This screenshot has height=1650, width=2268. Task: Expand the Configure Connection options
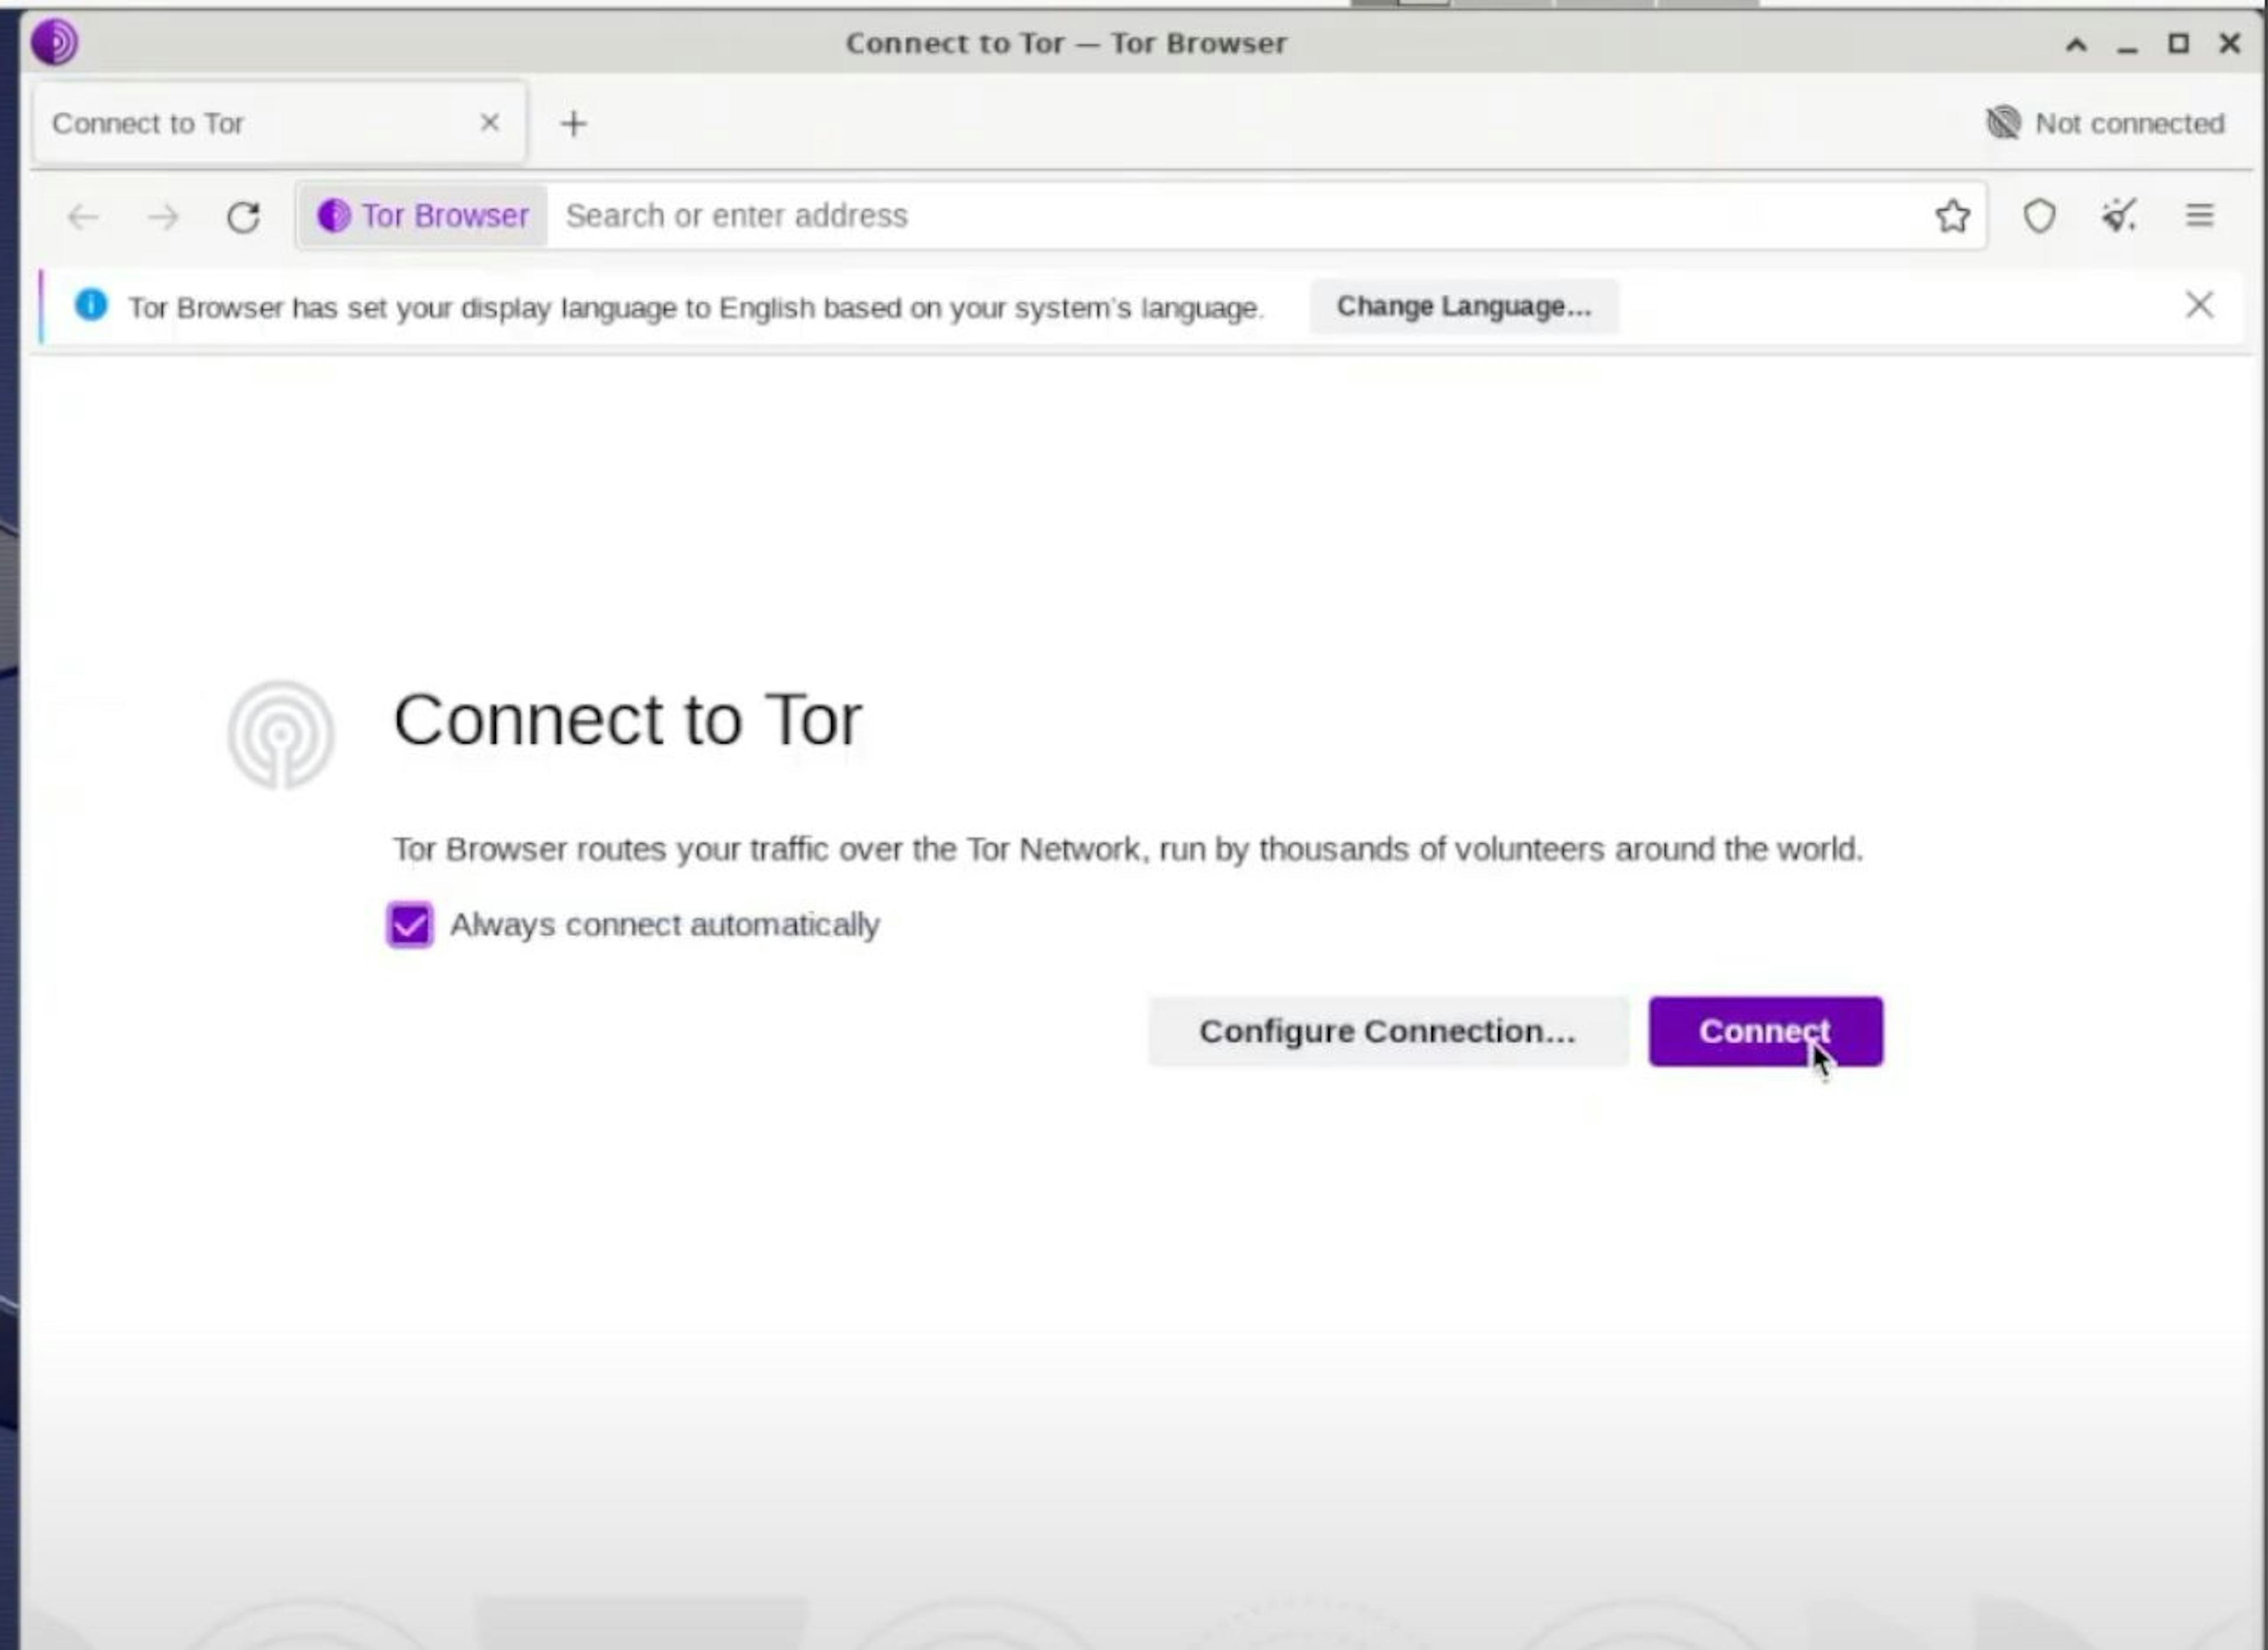pyautogui.click(x=1386, y=1030)
